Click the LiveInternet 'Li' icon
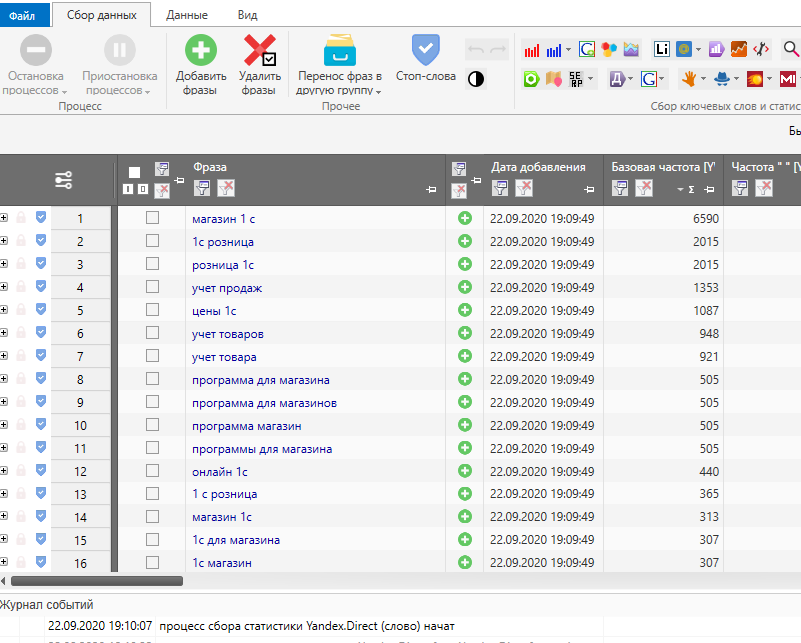This screenshot has width=801, height=643. pos(662,49)
